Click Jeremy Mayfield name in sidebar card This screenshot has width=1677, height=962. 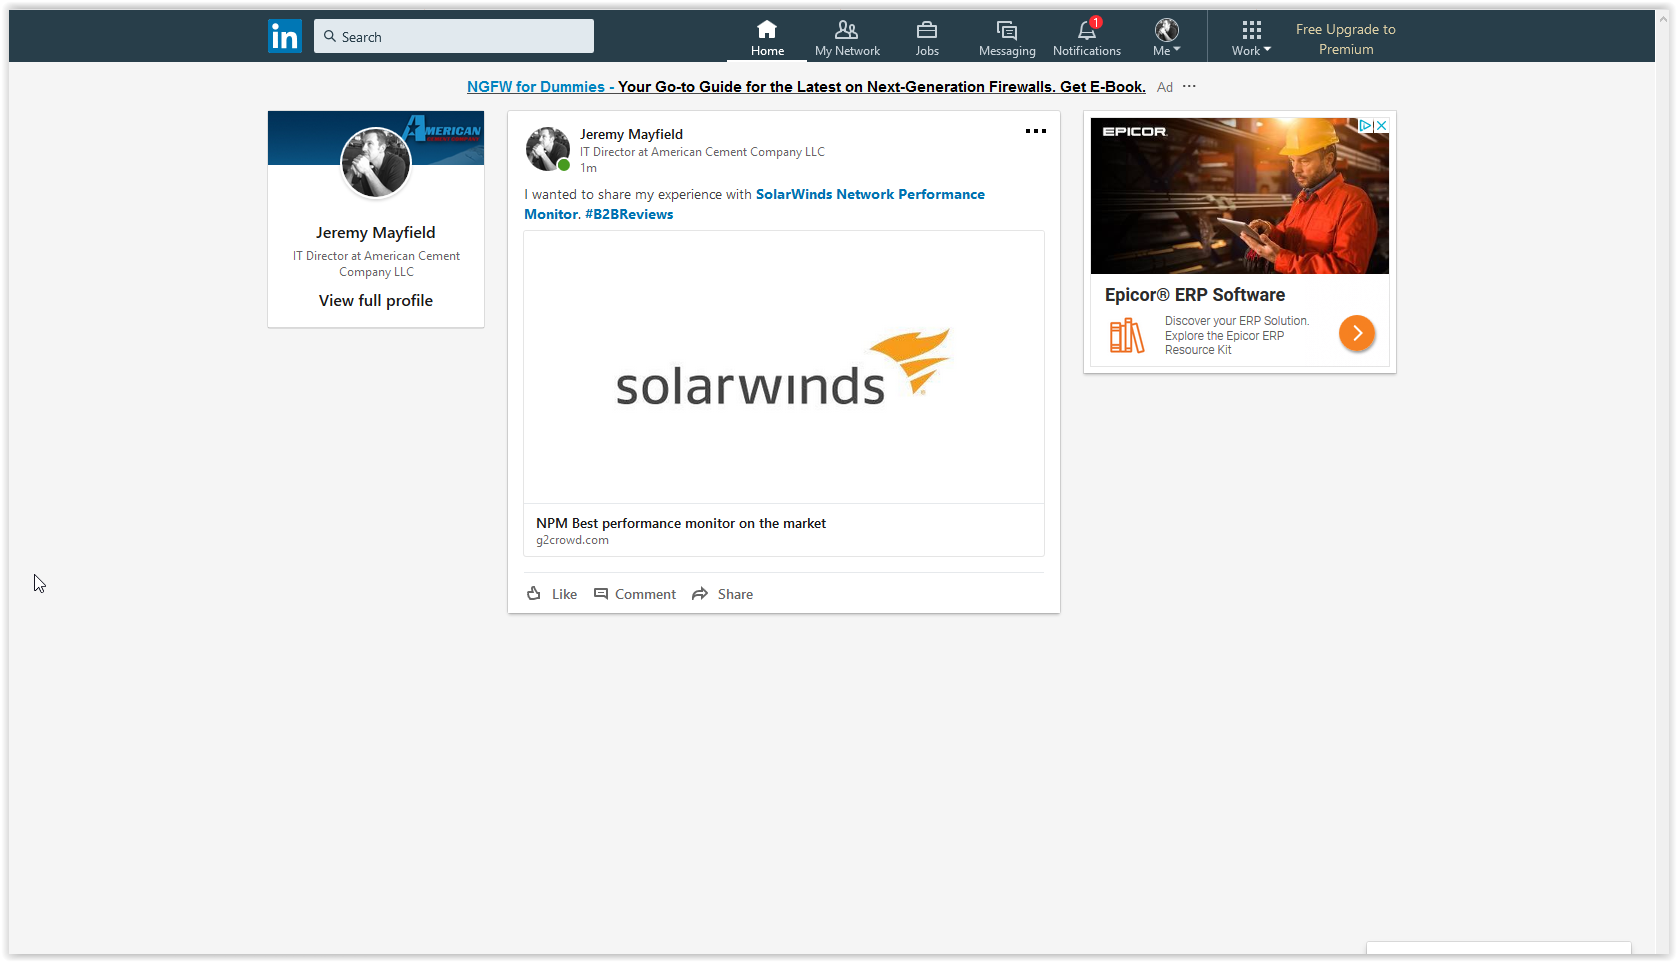[376, 233]
